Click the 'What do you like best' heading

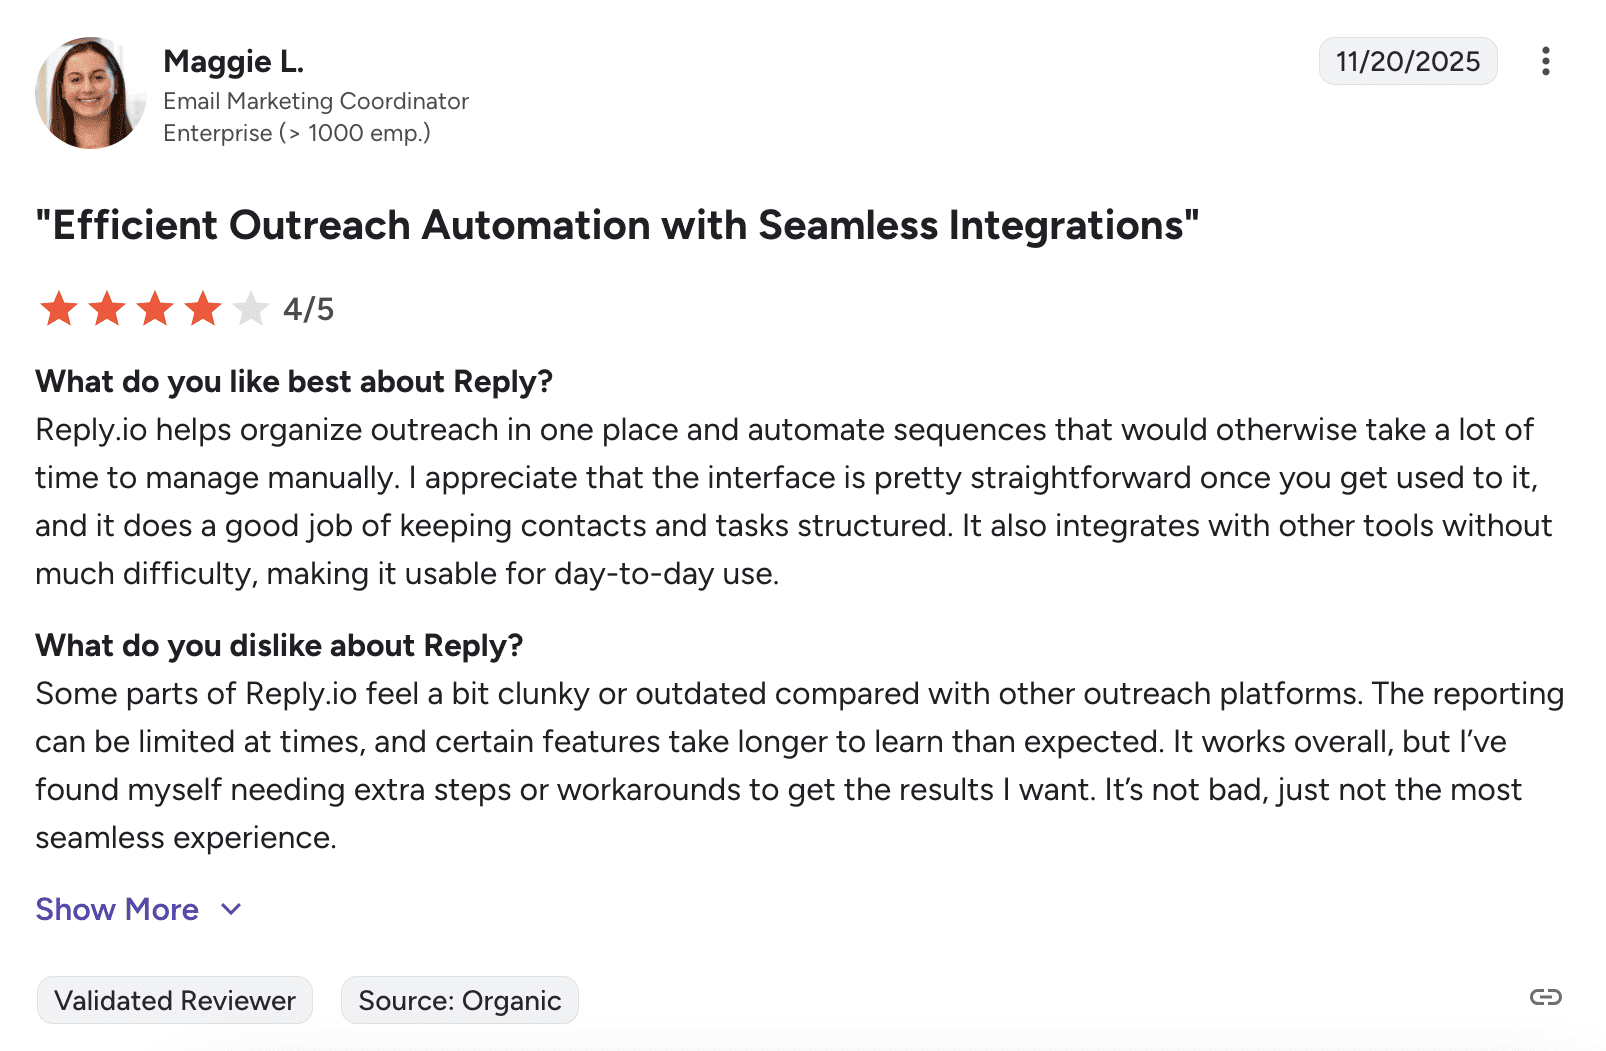point(294,381)
